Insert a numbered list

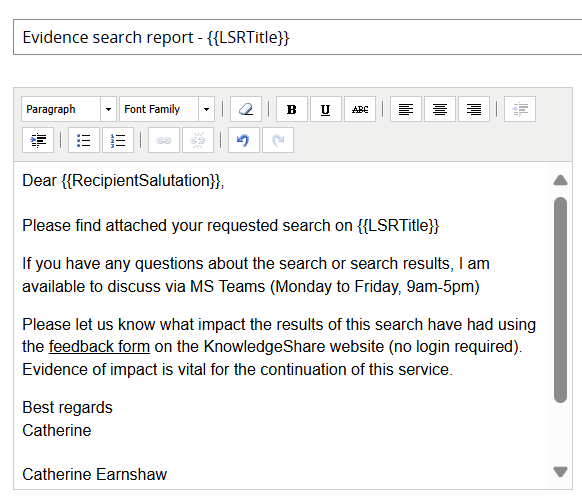(118, 140)
